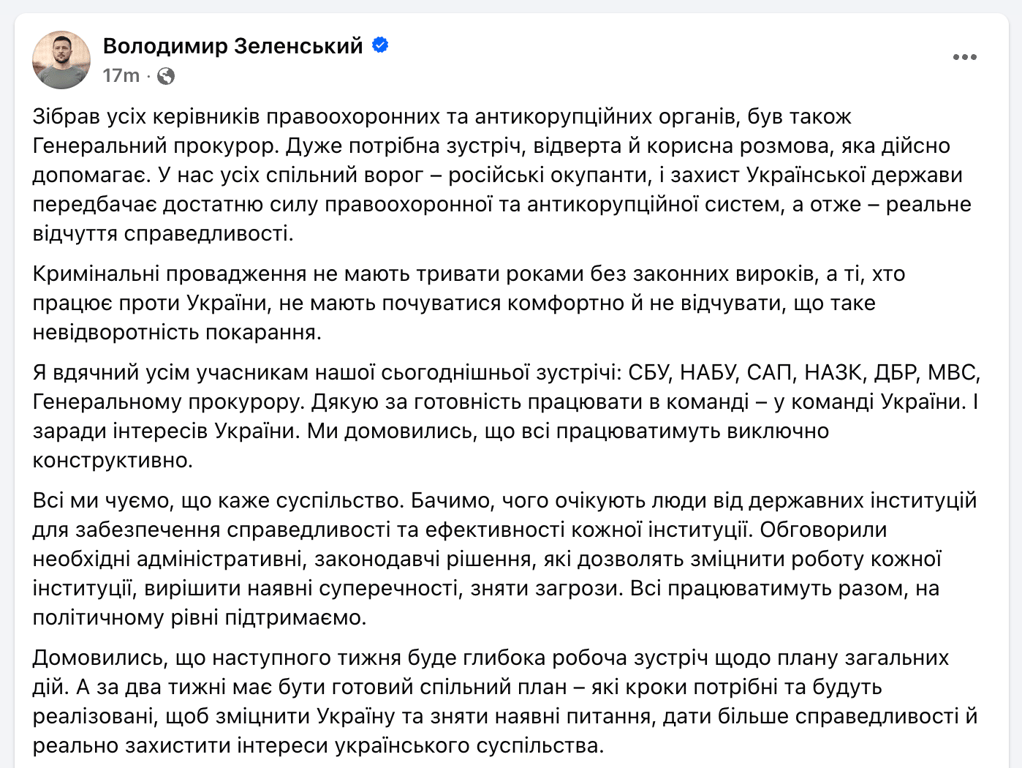This screenshot has height=768, width=1022.
Task: Select the post header area
Action: pyautogui.click(x=234, y=58)
